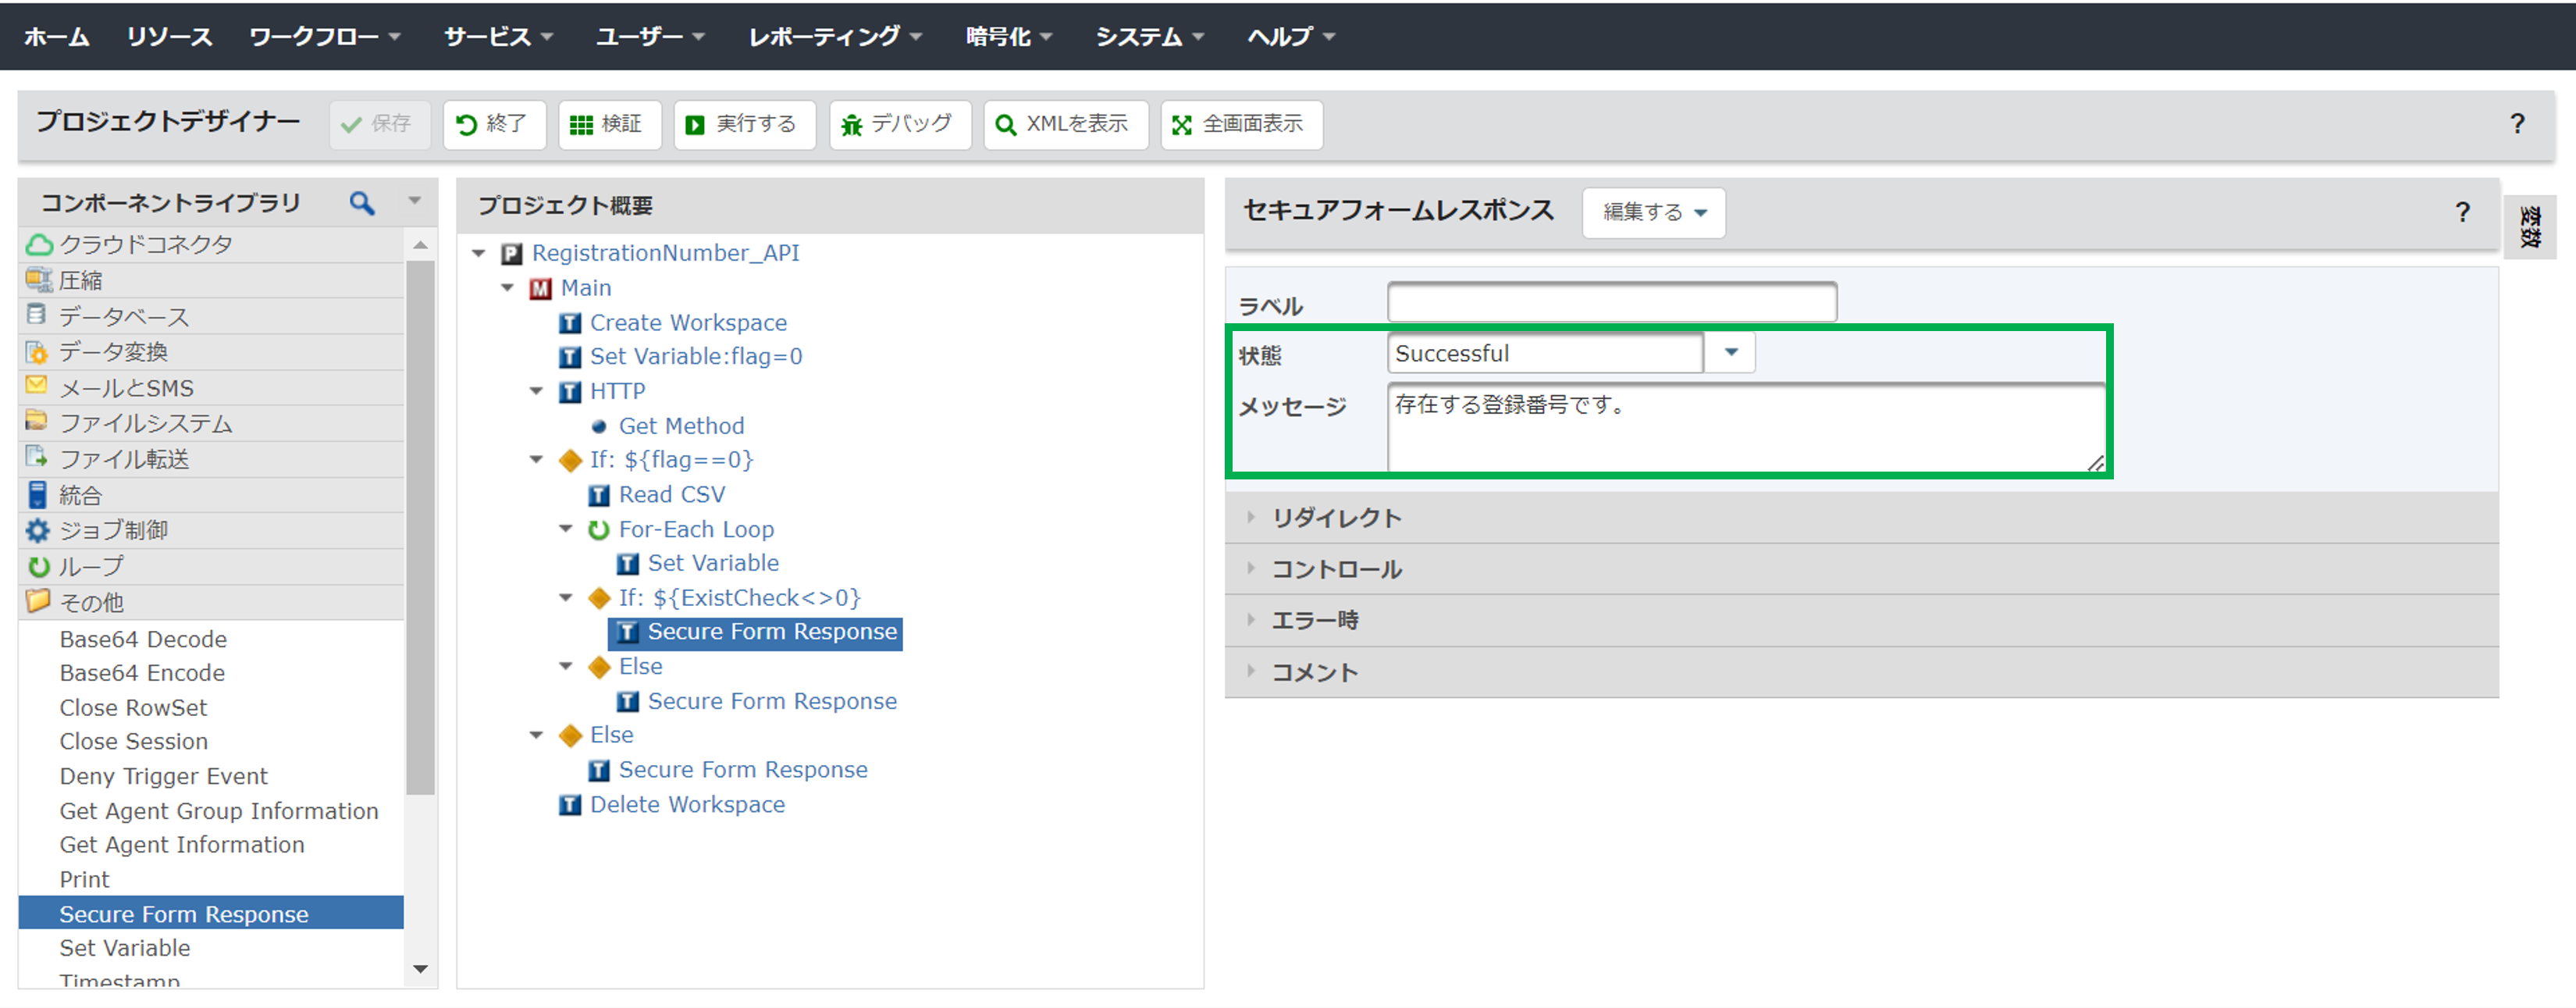Click the XMLを表示 button
This screenshot has height=1008, width=2576.
pyautogui.click(x=1065, y=124)
